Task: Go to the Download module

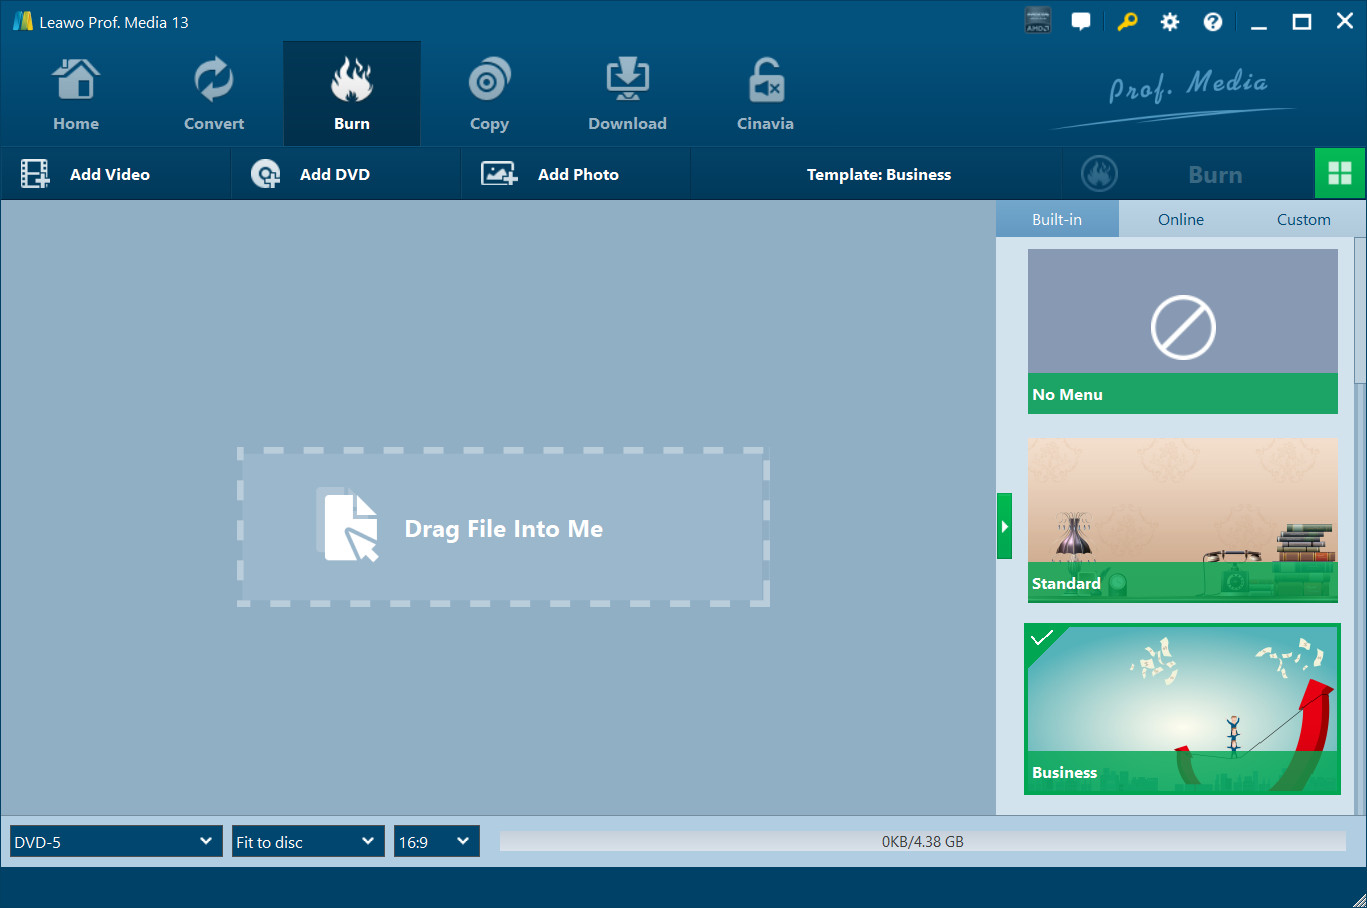Action: (627, 95)
